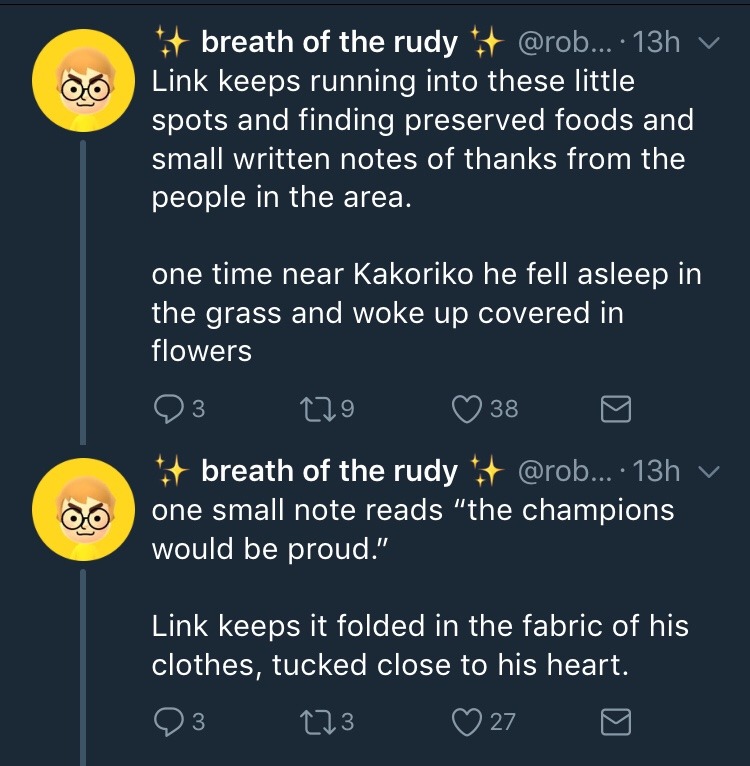Click the @rob... handle on first tweet
This screenshot has height=766, width=750.
pyautogui.click(x=566, y=43)
